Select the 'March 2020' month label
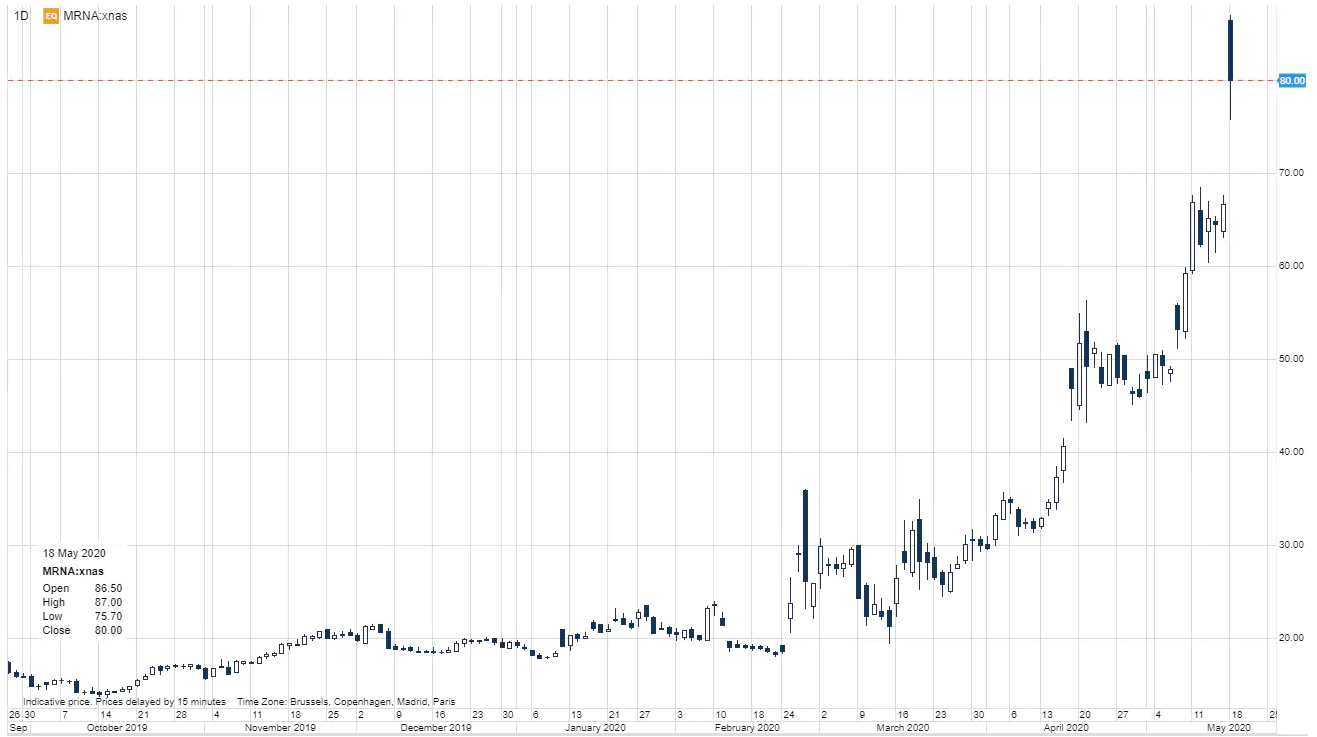The width and height of the screenshot is (1317, 737). (x=903, y=728)
